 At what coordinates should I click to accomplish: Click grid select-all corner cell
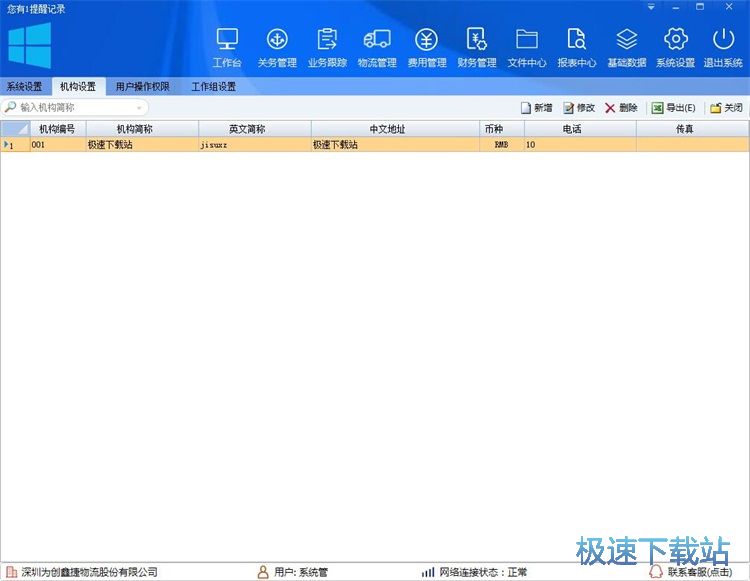(x=15, y=129)
